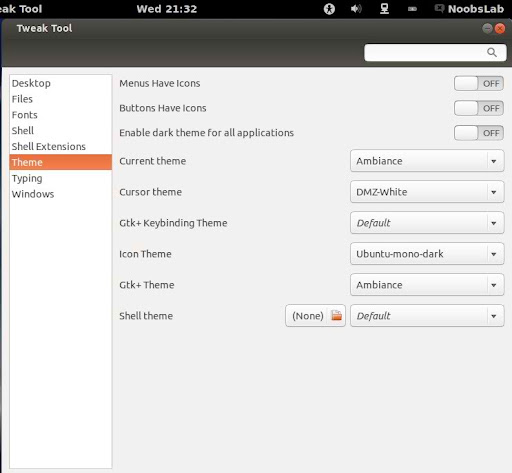Click the network connection icon
The image size is (512, 473).
click(384, 9)
